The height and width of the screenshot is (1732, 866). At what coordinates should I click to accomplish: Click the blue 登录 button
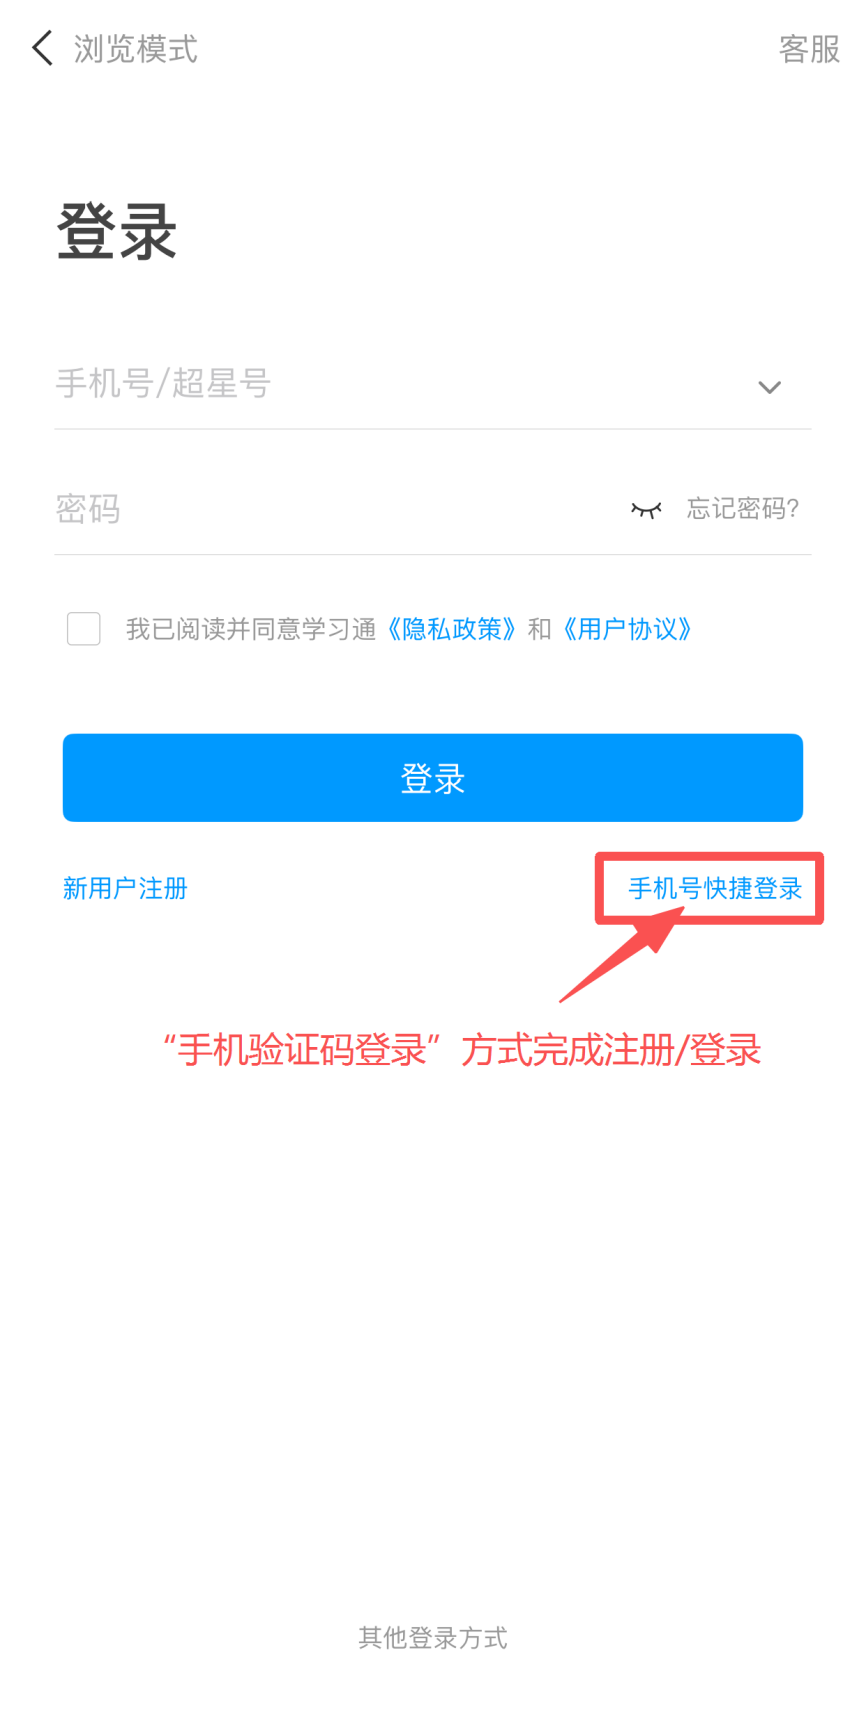pyautogui.click(x=433, y=778)
